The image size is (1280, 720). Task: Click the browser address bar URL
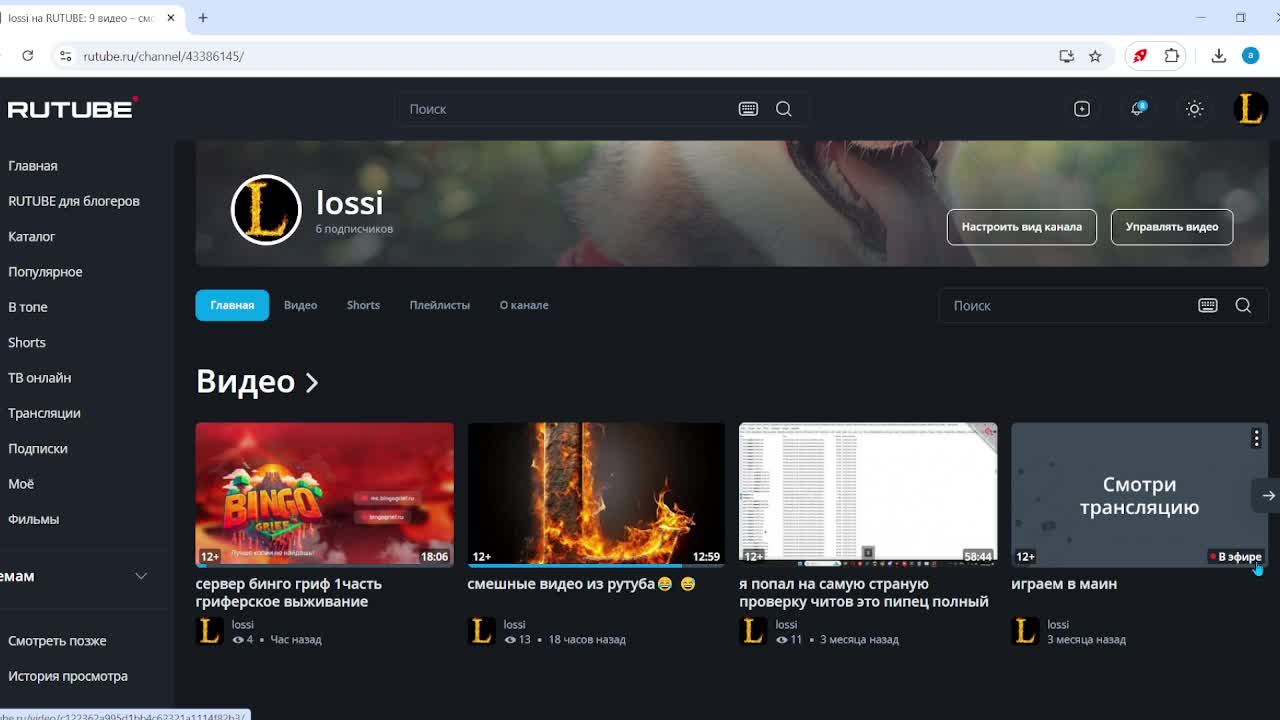pos(163,56)
